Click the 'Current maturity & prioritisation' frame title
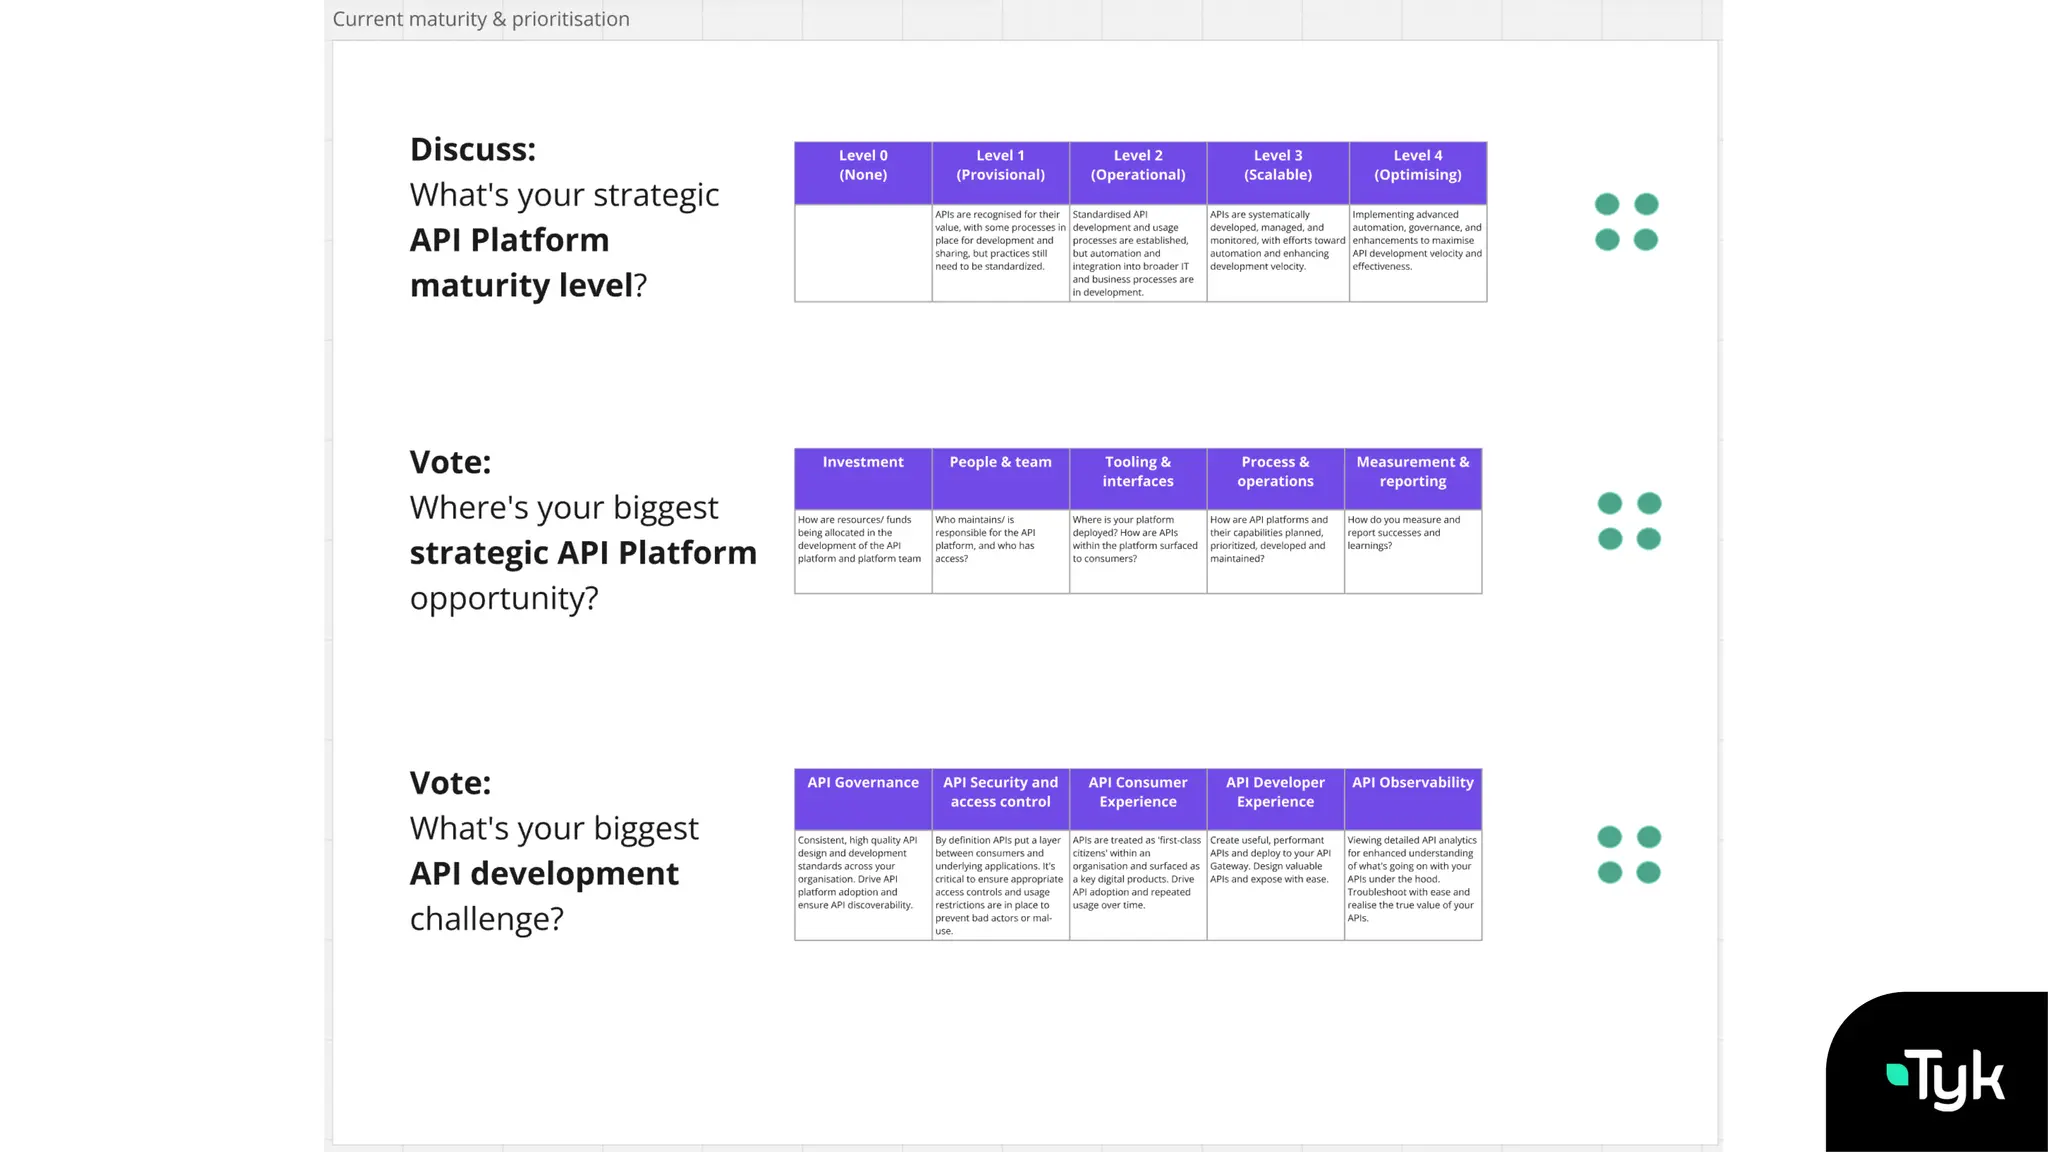 click(481, 19)
